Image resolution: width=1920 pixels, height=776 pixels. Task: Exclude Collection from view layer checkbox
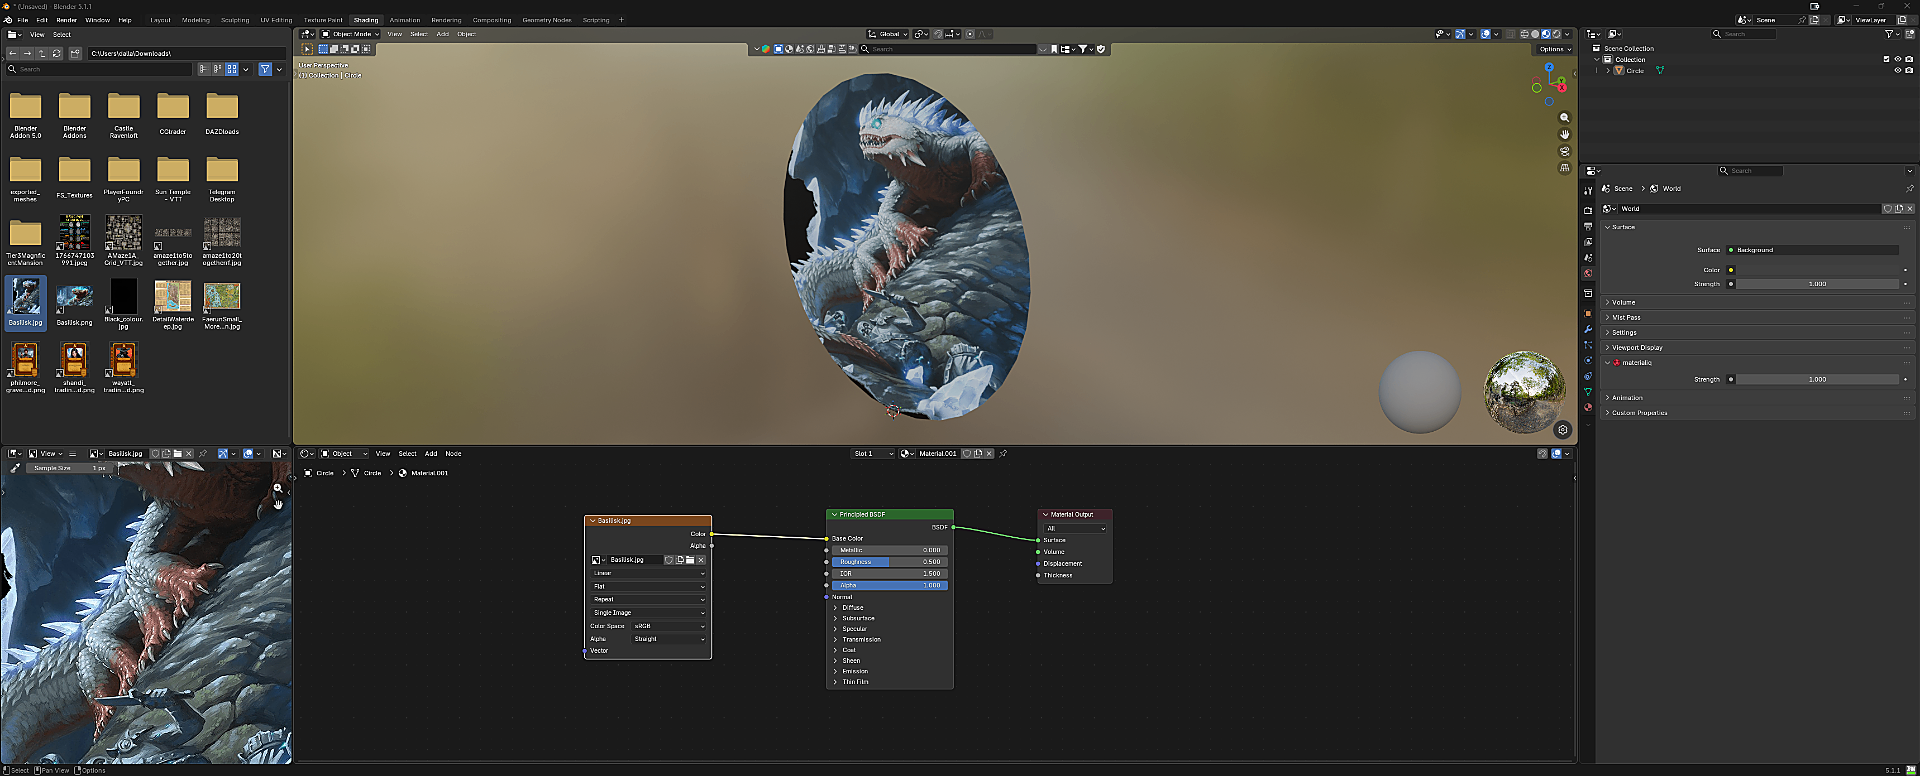tap(1887, 59)
